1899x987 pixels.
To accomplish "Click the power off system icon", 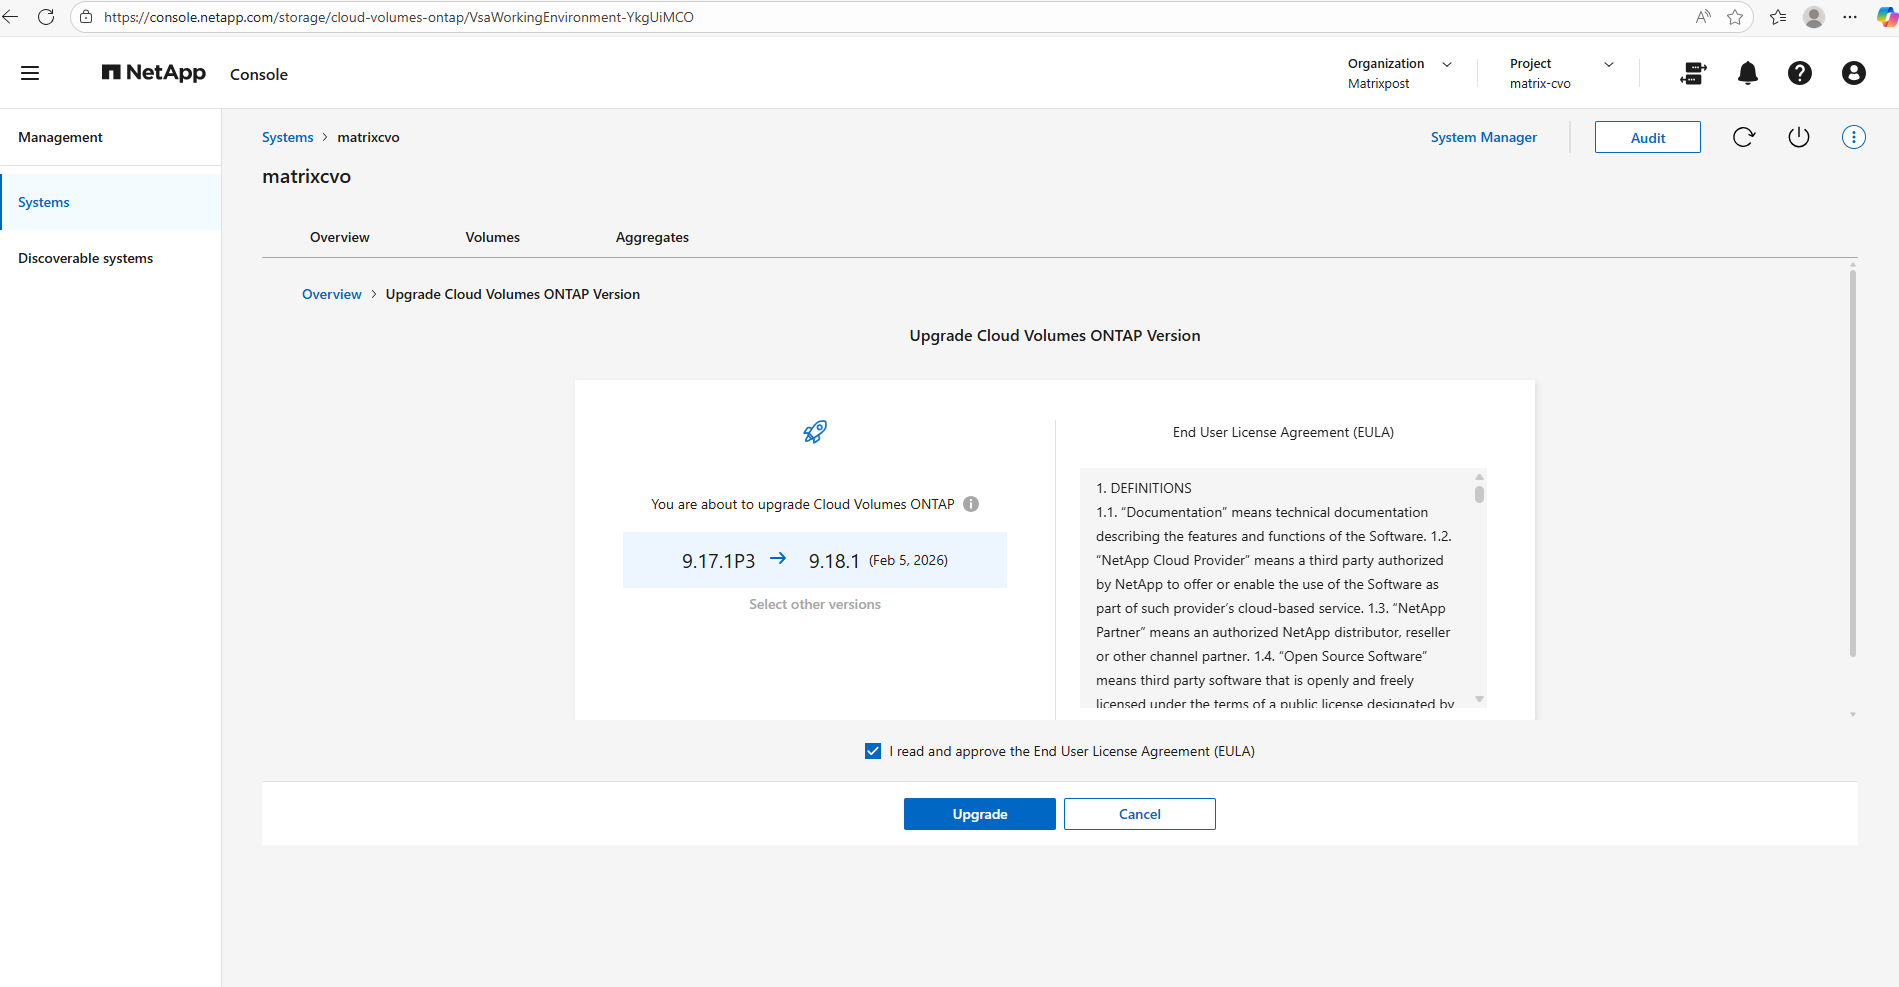I will [1798, 137].
